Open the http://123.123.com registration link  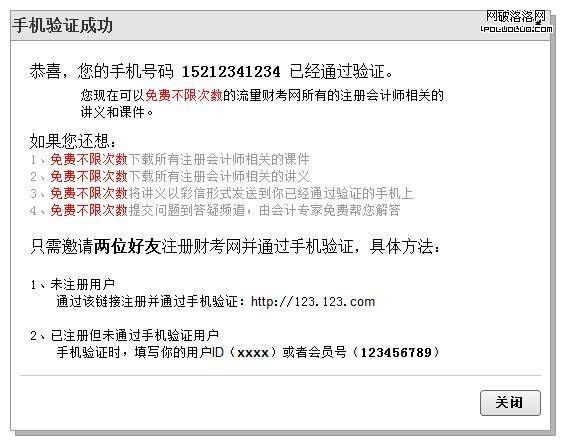point(313,302)
